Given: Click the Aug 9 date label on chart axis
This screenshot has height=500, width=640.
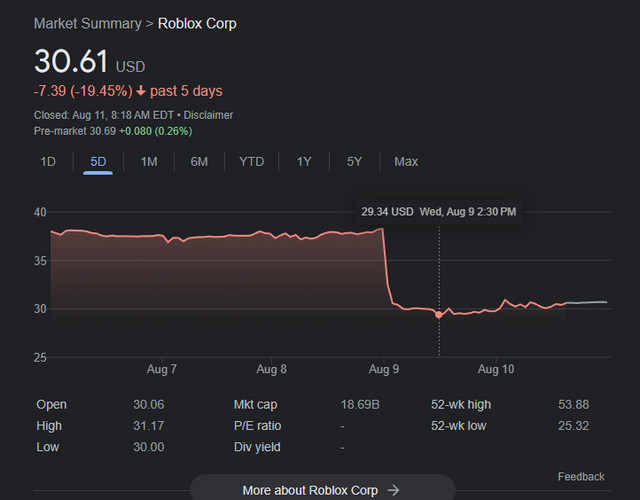Looking at the screenshot, I should (x=384, y=369).
